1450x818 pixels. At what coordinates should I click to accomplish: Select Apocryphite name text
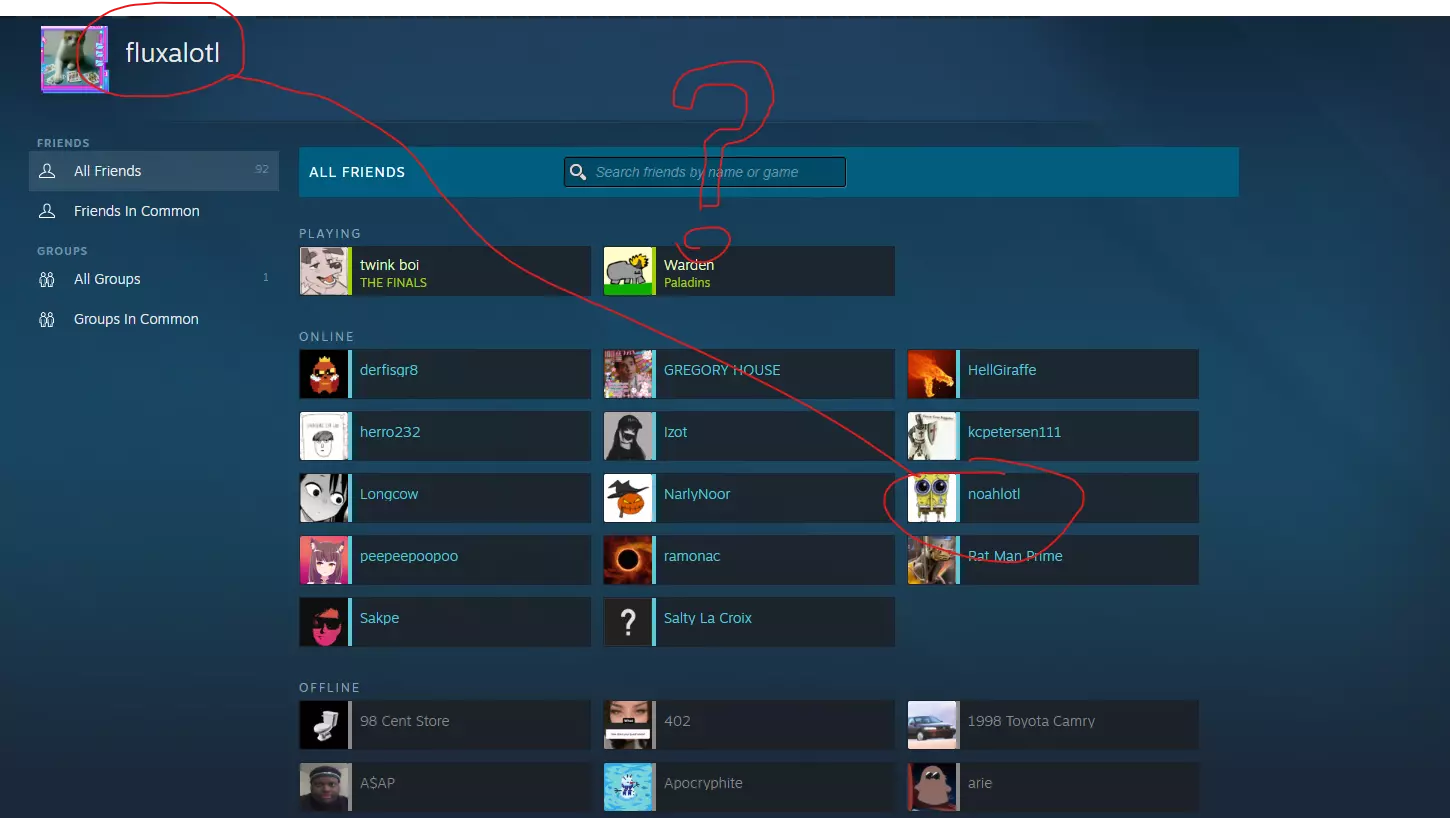coord(703,783)
